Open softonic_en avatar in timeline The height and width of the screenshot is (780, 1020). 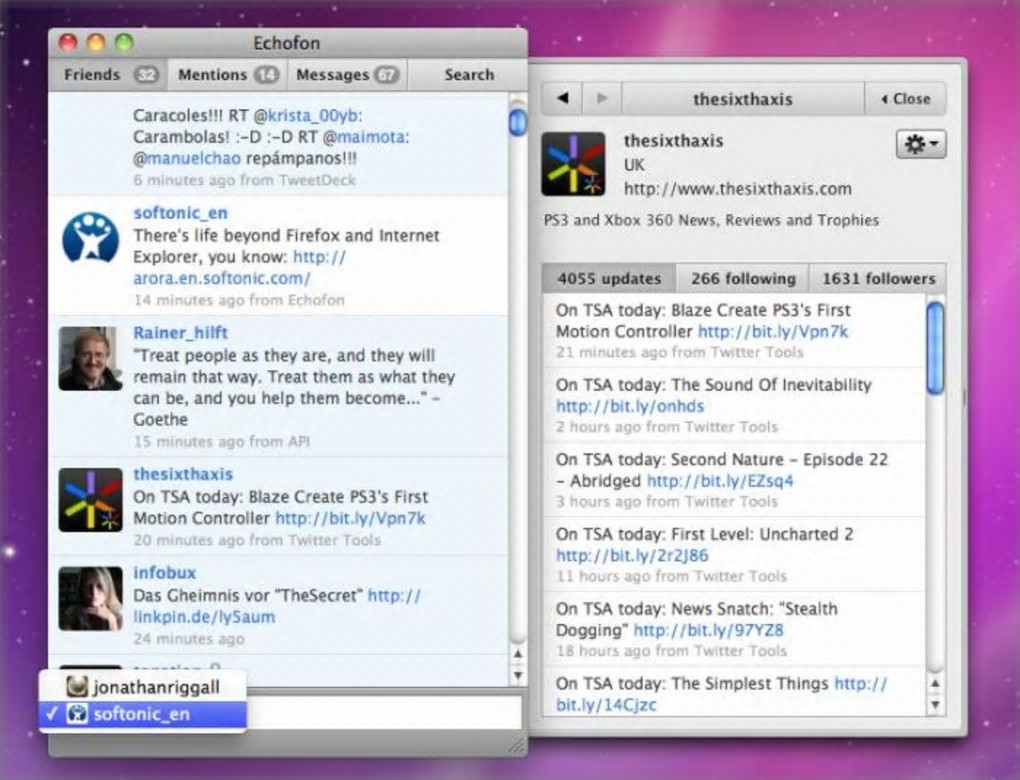pos(90,239)
